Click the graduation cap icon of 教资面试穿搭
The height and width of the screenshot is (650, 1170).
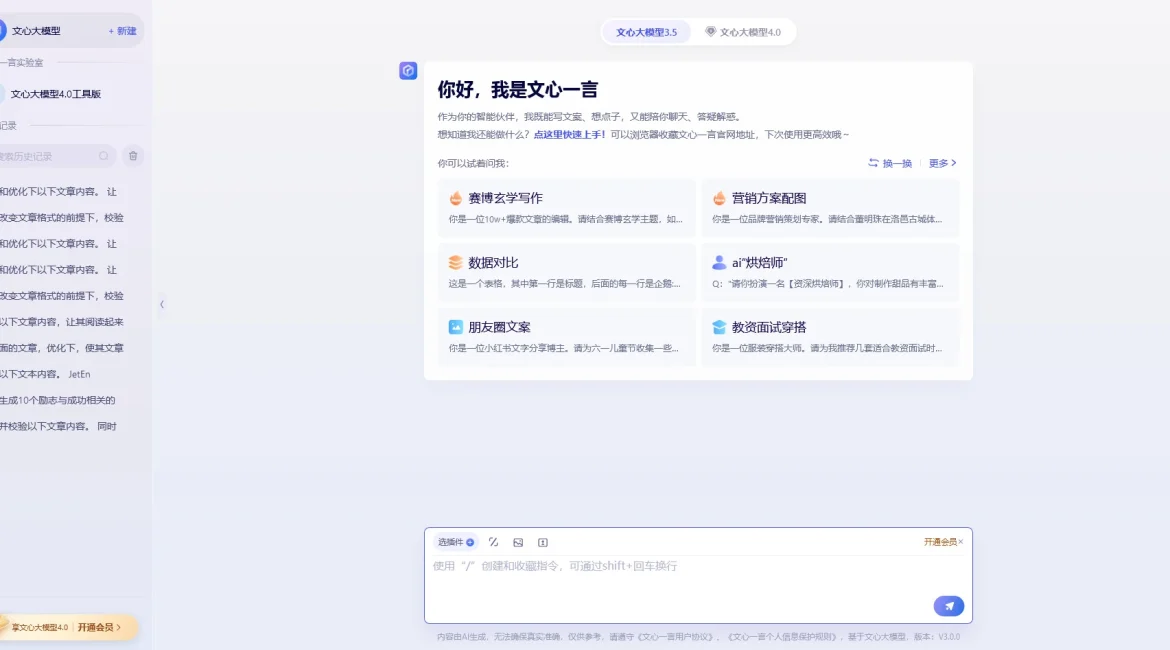click(719, 327)
